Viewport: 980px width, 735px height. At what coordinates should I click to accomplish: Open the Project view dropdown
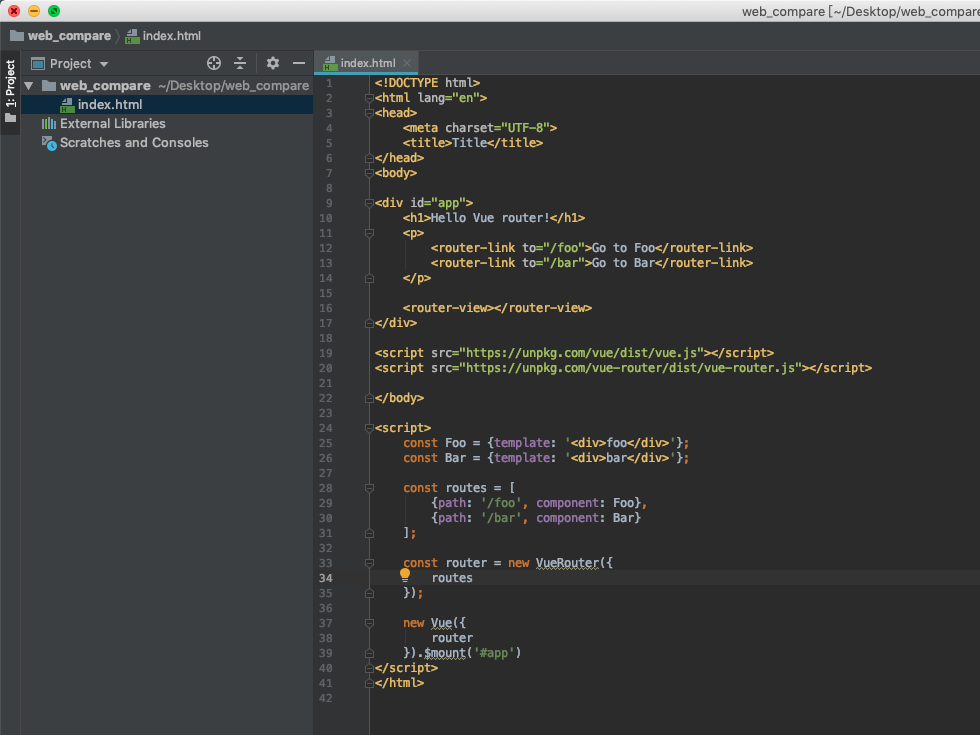[x=79, y=64]
